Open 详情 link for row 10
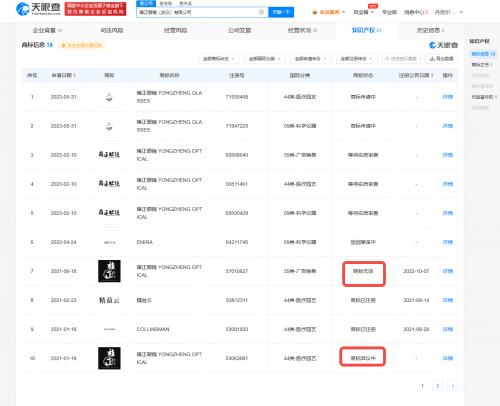Screen dimensions: 500x406 pos(447,358)
